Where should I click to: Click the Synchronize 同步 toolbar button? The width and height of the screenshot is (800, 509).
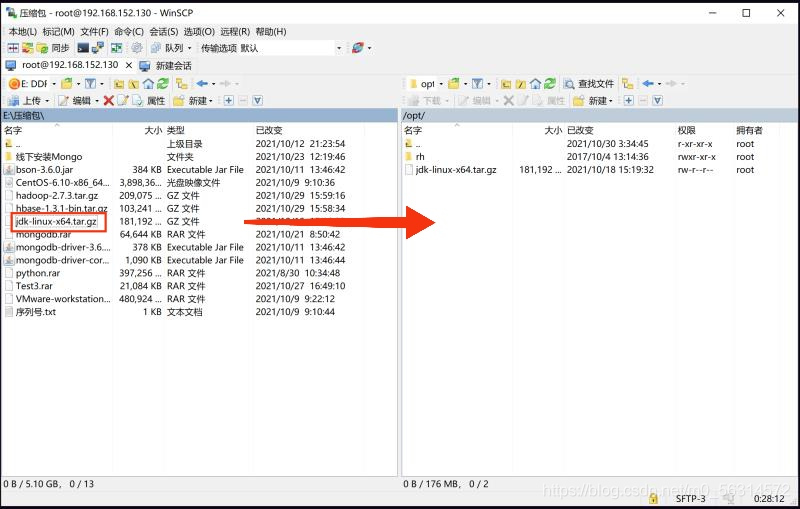53,48
